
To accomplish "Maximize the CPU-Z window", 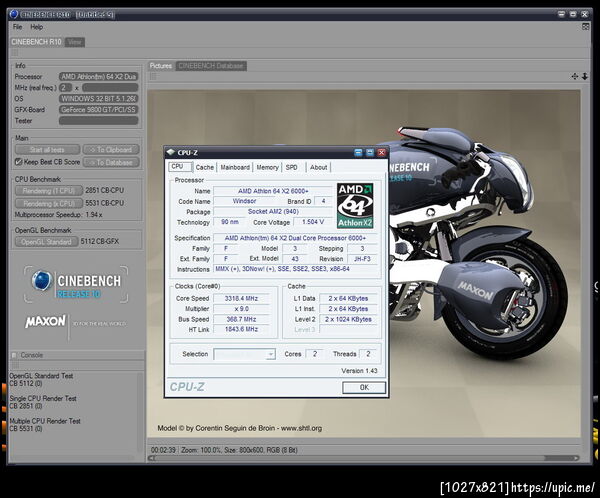I will 370,152.
